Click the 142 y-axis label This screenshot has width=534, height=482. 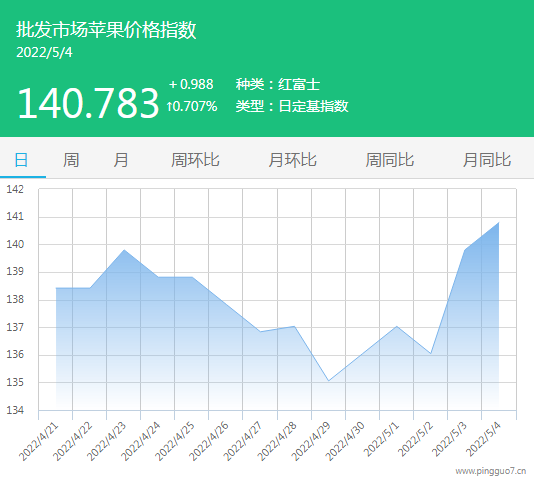pyautogui.click(x=15, y=189)
